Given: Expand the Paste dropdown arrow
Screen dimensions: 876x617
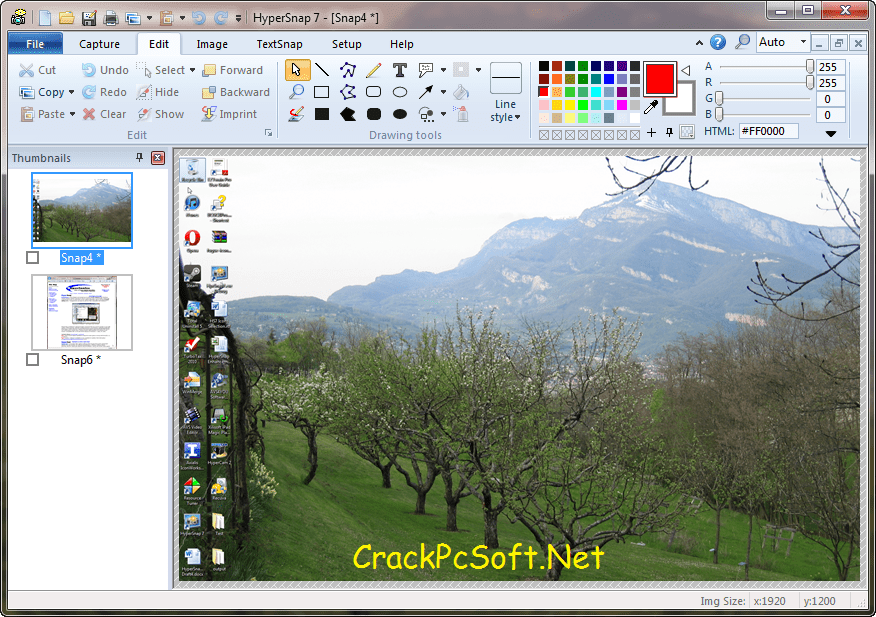Looking at the screenshot, I should [72, 114].
